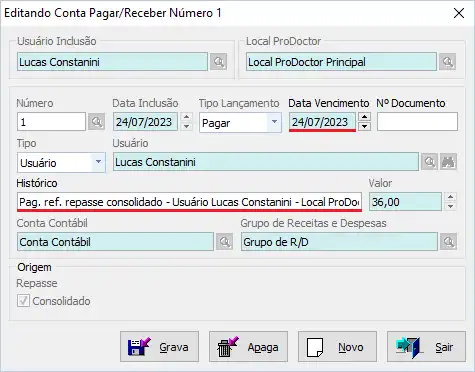Increase Data Vencimento with up arrow
This screenshot has width=475, height=372.
pos(365,117)
